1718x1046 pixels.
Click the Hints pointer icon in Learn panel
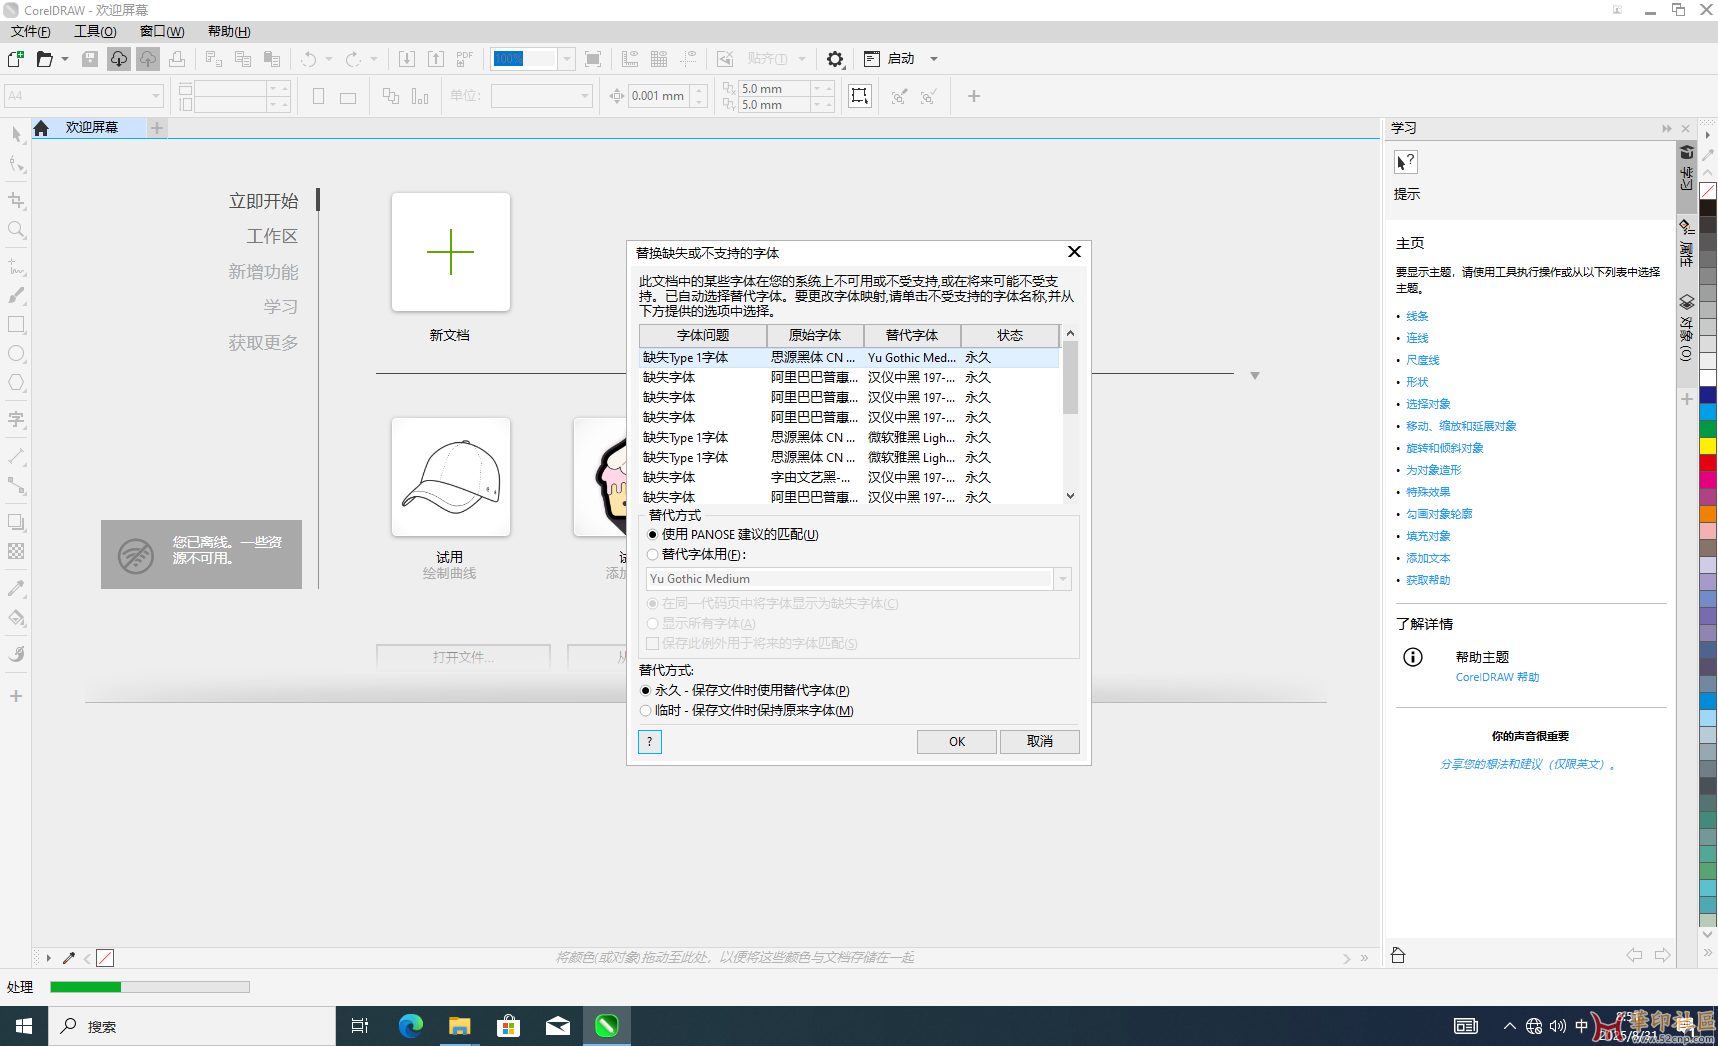pos(1405,162)
